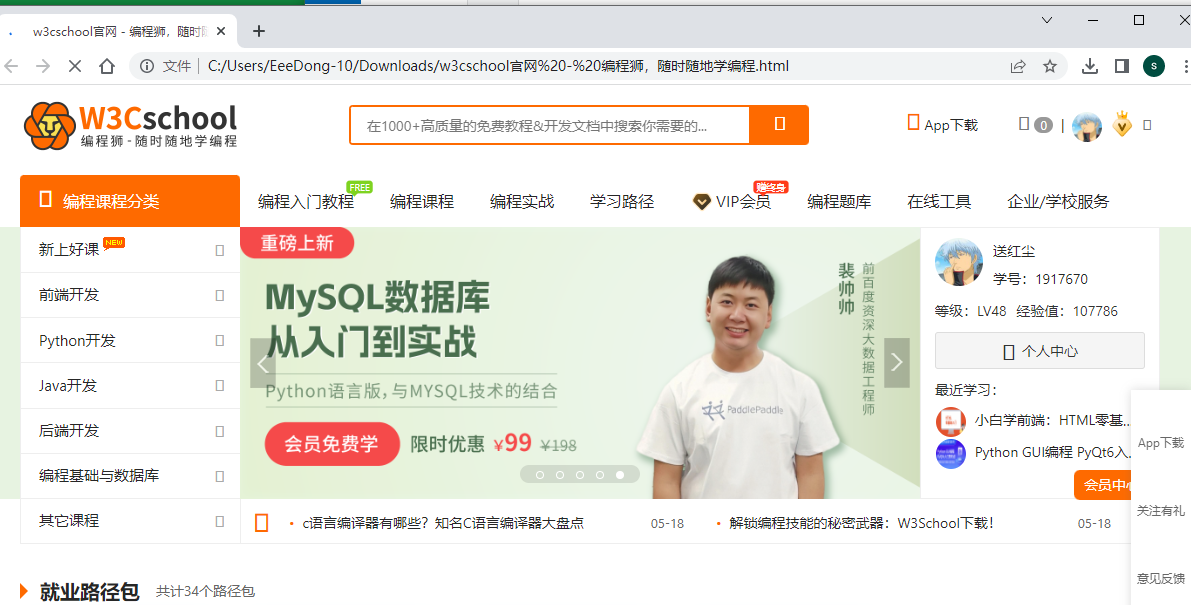The height and width of the screenshot is (605, 1191).
Task: Go back to the previous page
Action: coord(11,66)
